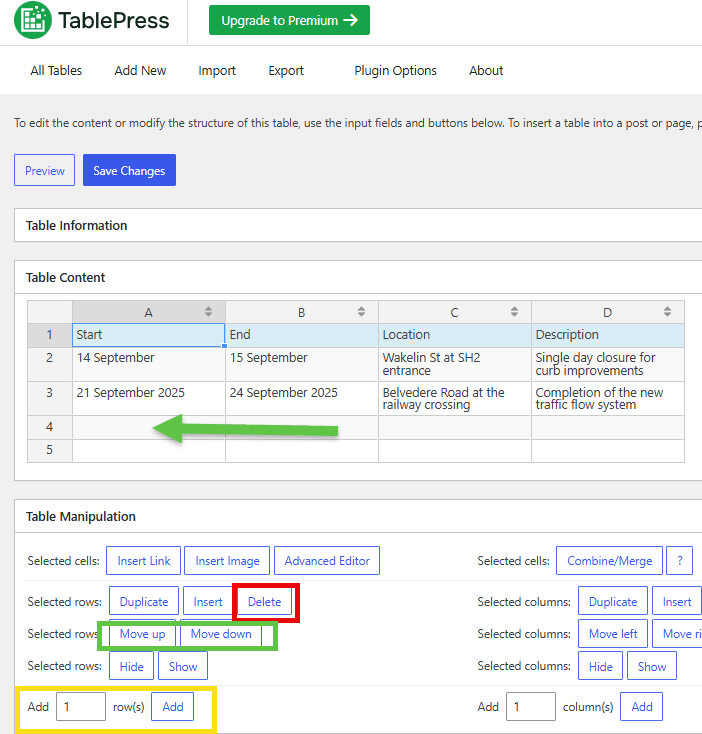The width and height of the screenshot is (702, 734).
Task: Duplicate the selected columns
Action: pos(613,601)
